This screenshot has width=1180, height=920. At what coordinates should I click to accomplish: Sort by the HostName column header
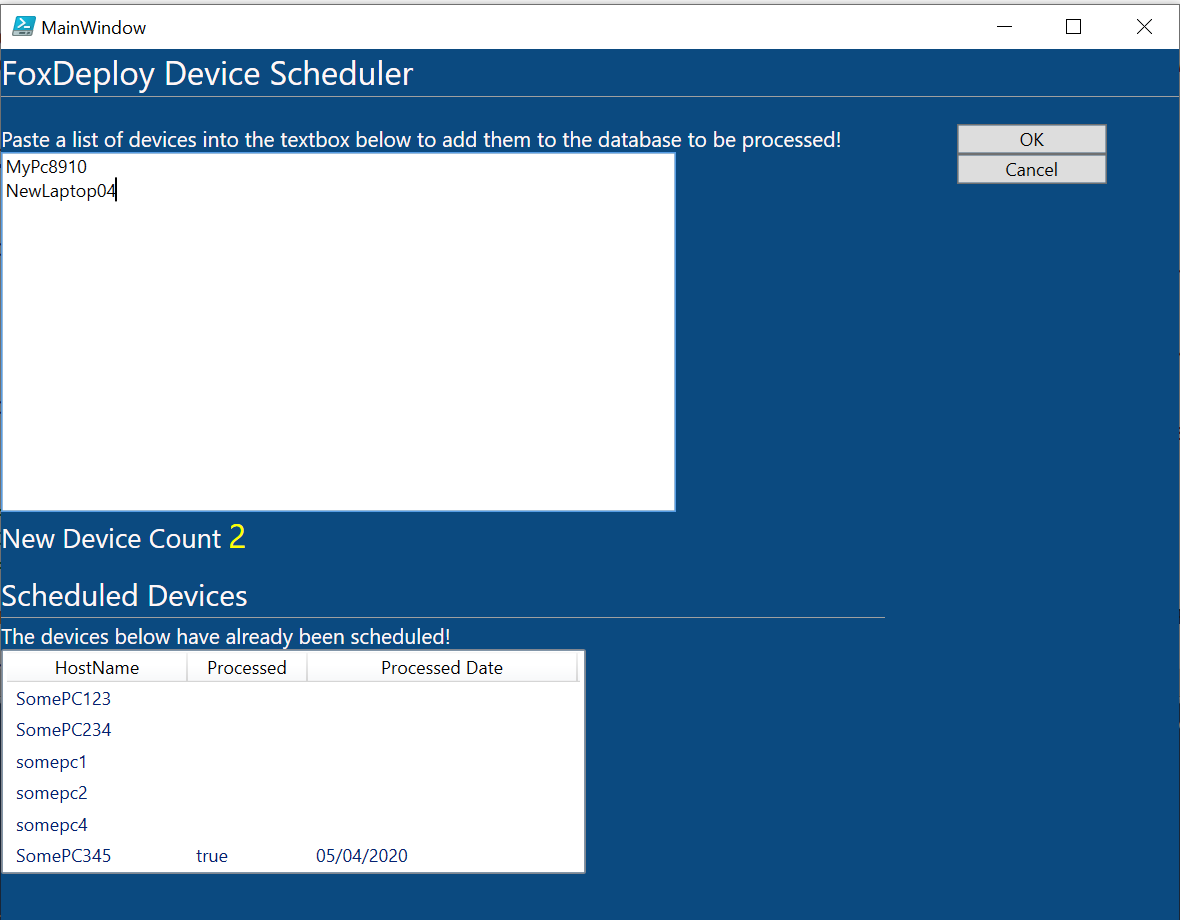click(x=96, y=667)
